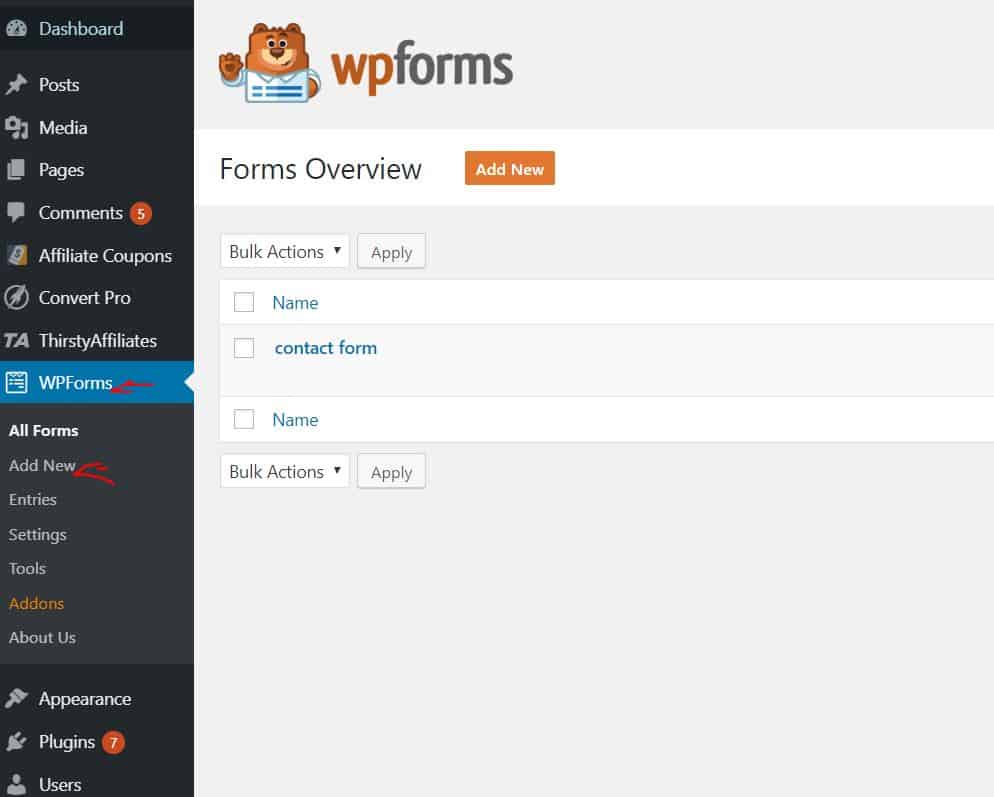Open Tools under WPForms
The image size is (994, 797).
27,569
